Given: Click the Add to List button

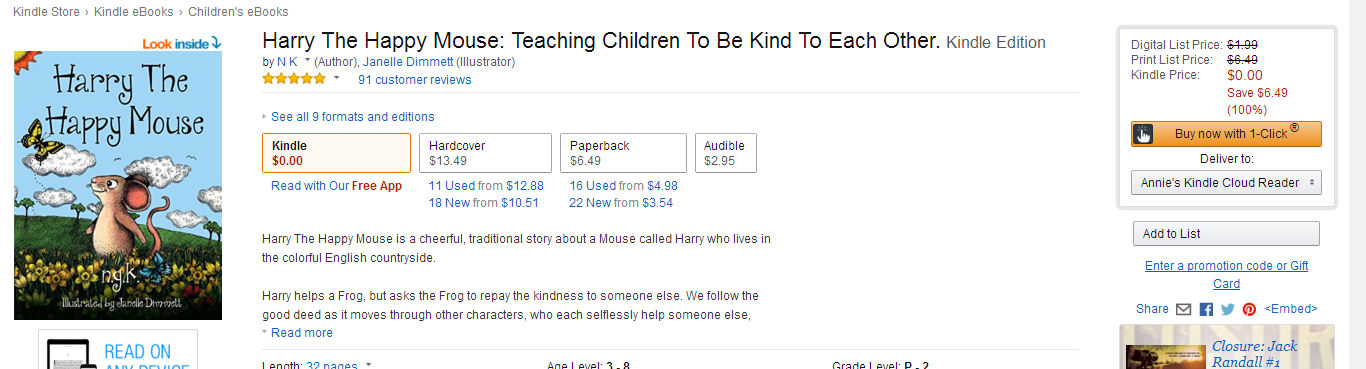Looking at the screenshot, I should pyautogui.click(x=1226, y=234).
